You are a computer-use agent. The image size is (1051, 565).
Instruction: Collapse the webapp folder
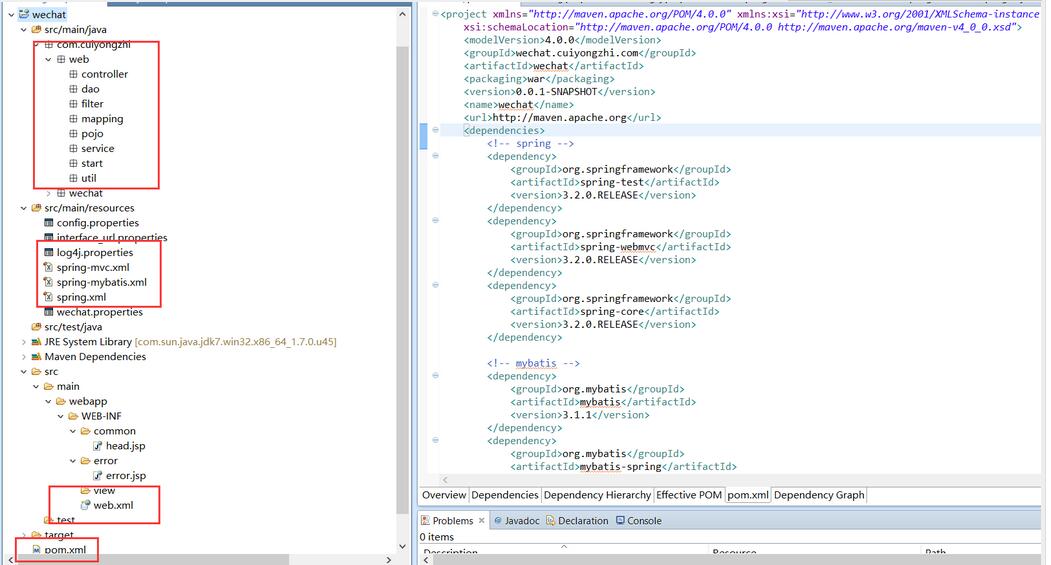pos(48,401)
